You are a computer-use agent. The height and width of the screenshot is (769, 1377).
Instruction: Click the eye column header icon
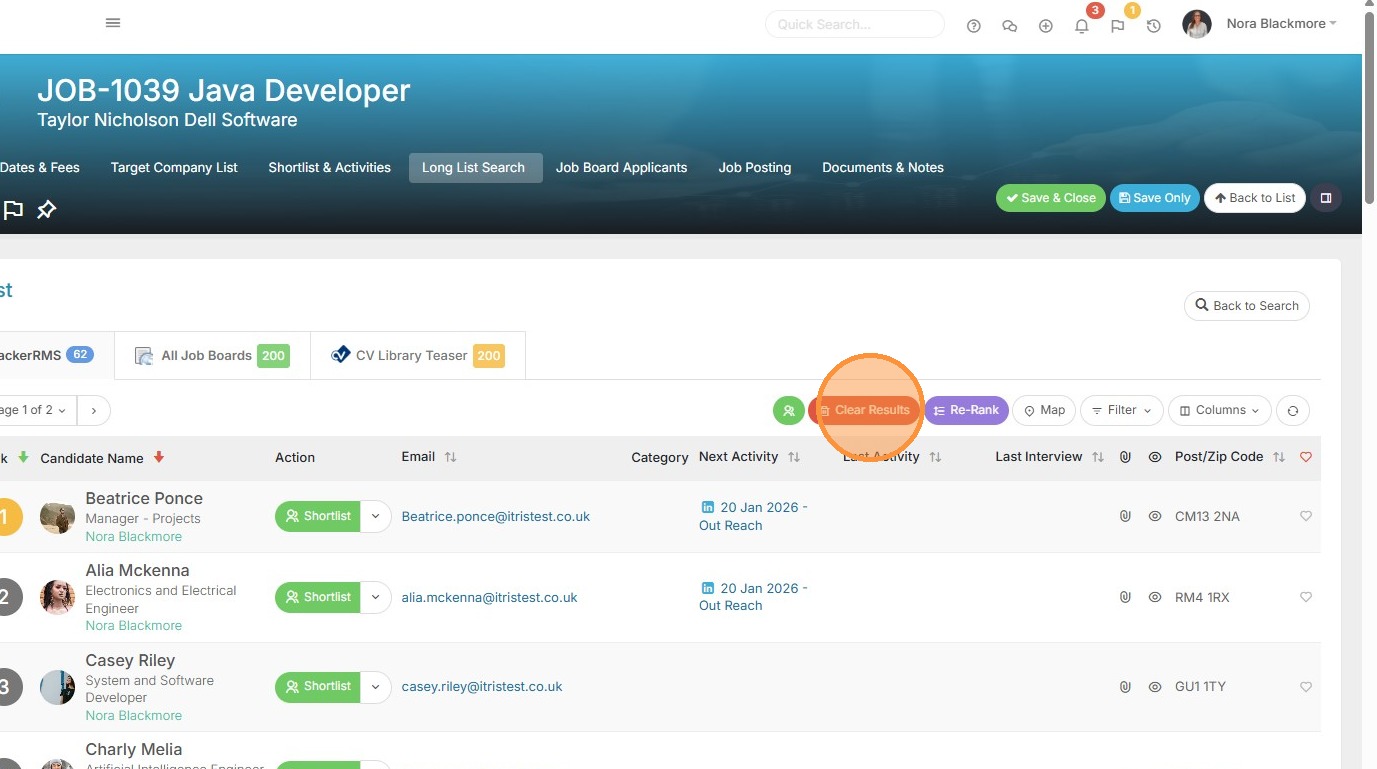click(1155, 457)
